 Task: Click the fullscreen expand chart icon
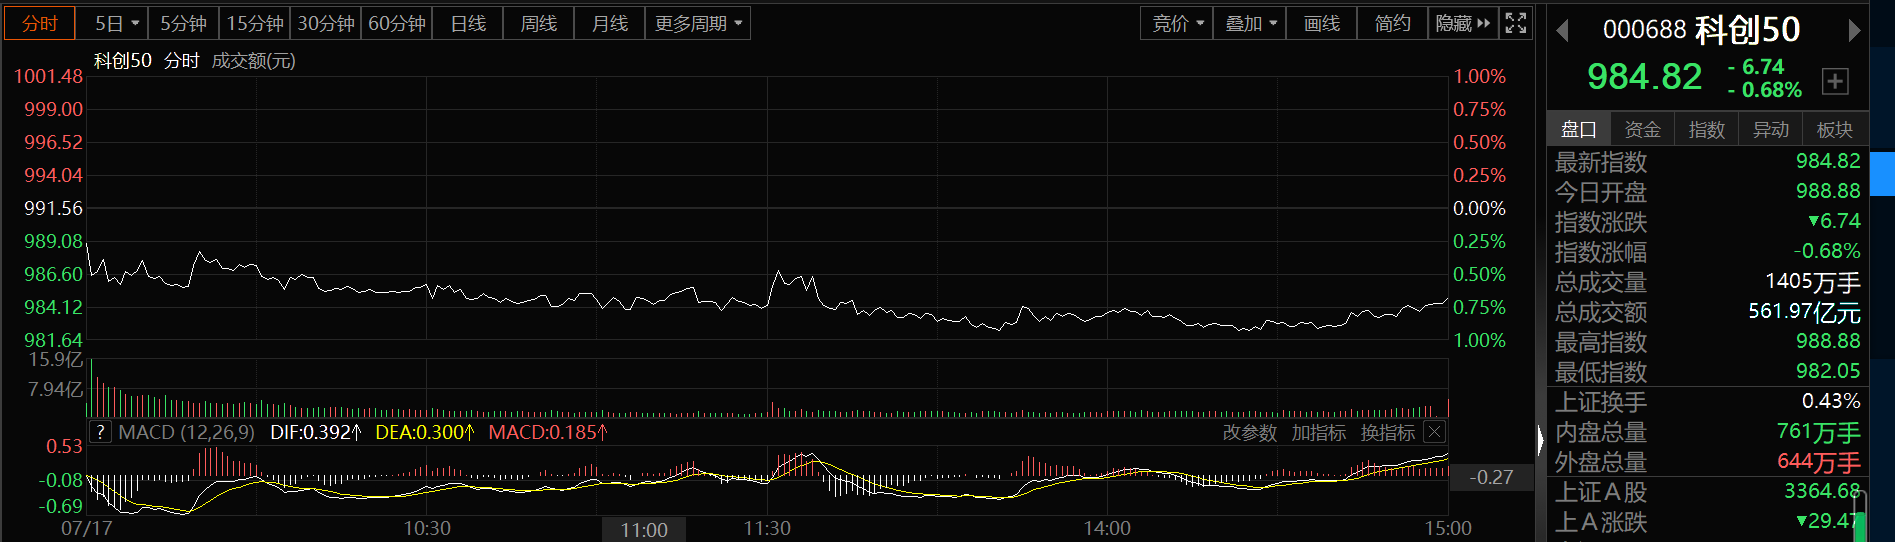point(1515,23)
